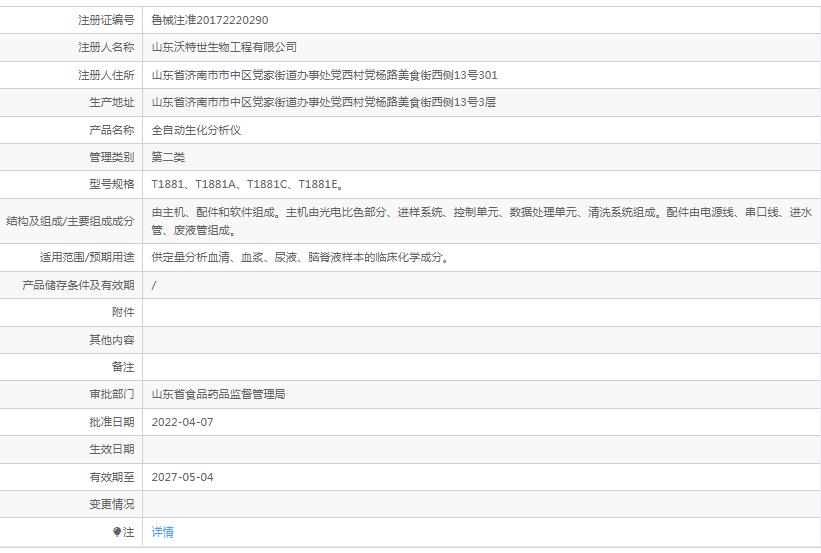Click the 产品名称 label
The image size is (821, 553).
point(112,130)
